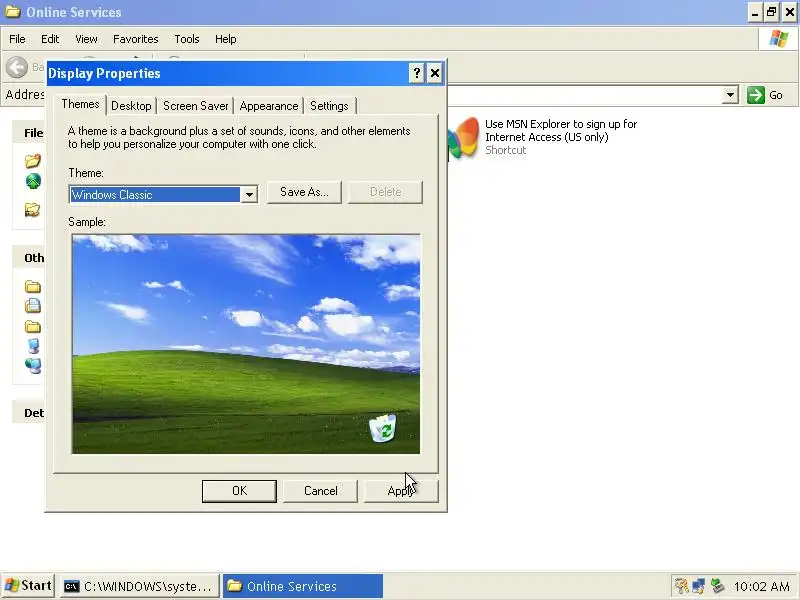Open the Edit menu

[50, 39]
